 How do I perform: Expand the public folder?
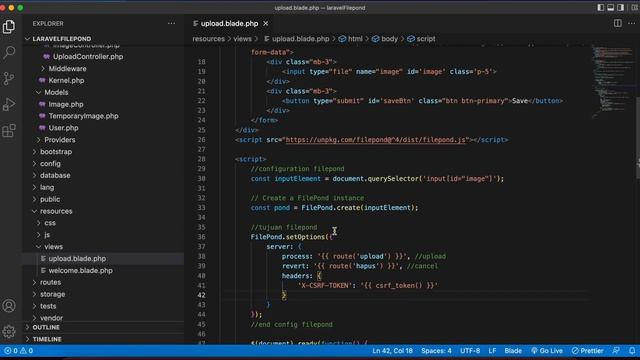pos(50,199)
